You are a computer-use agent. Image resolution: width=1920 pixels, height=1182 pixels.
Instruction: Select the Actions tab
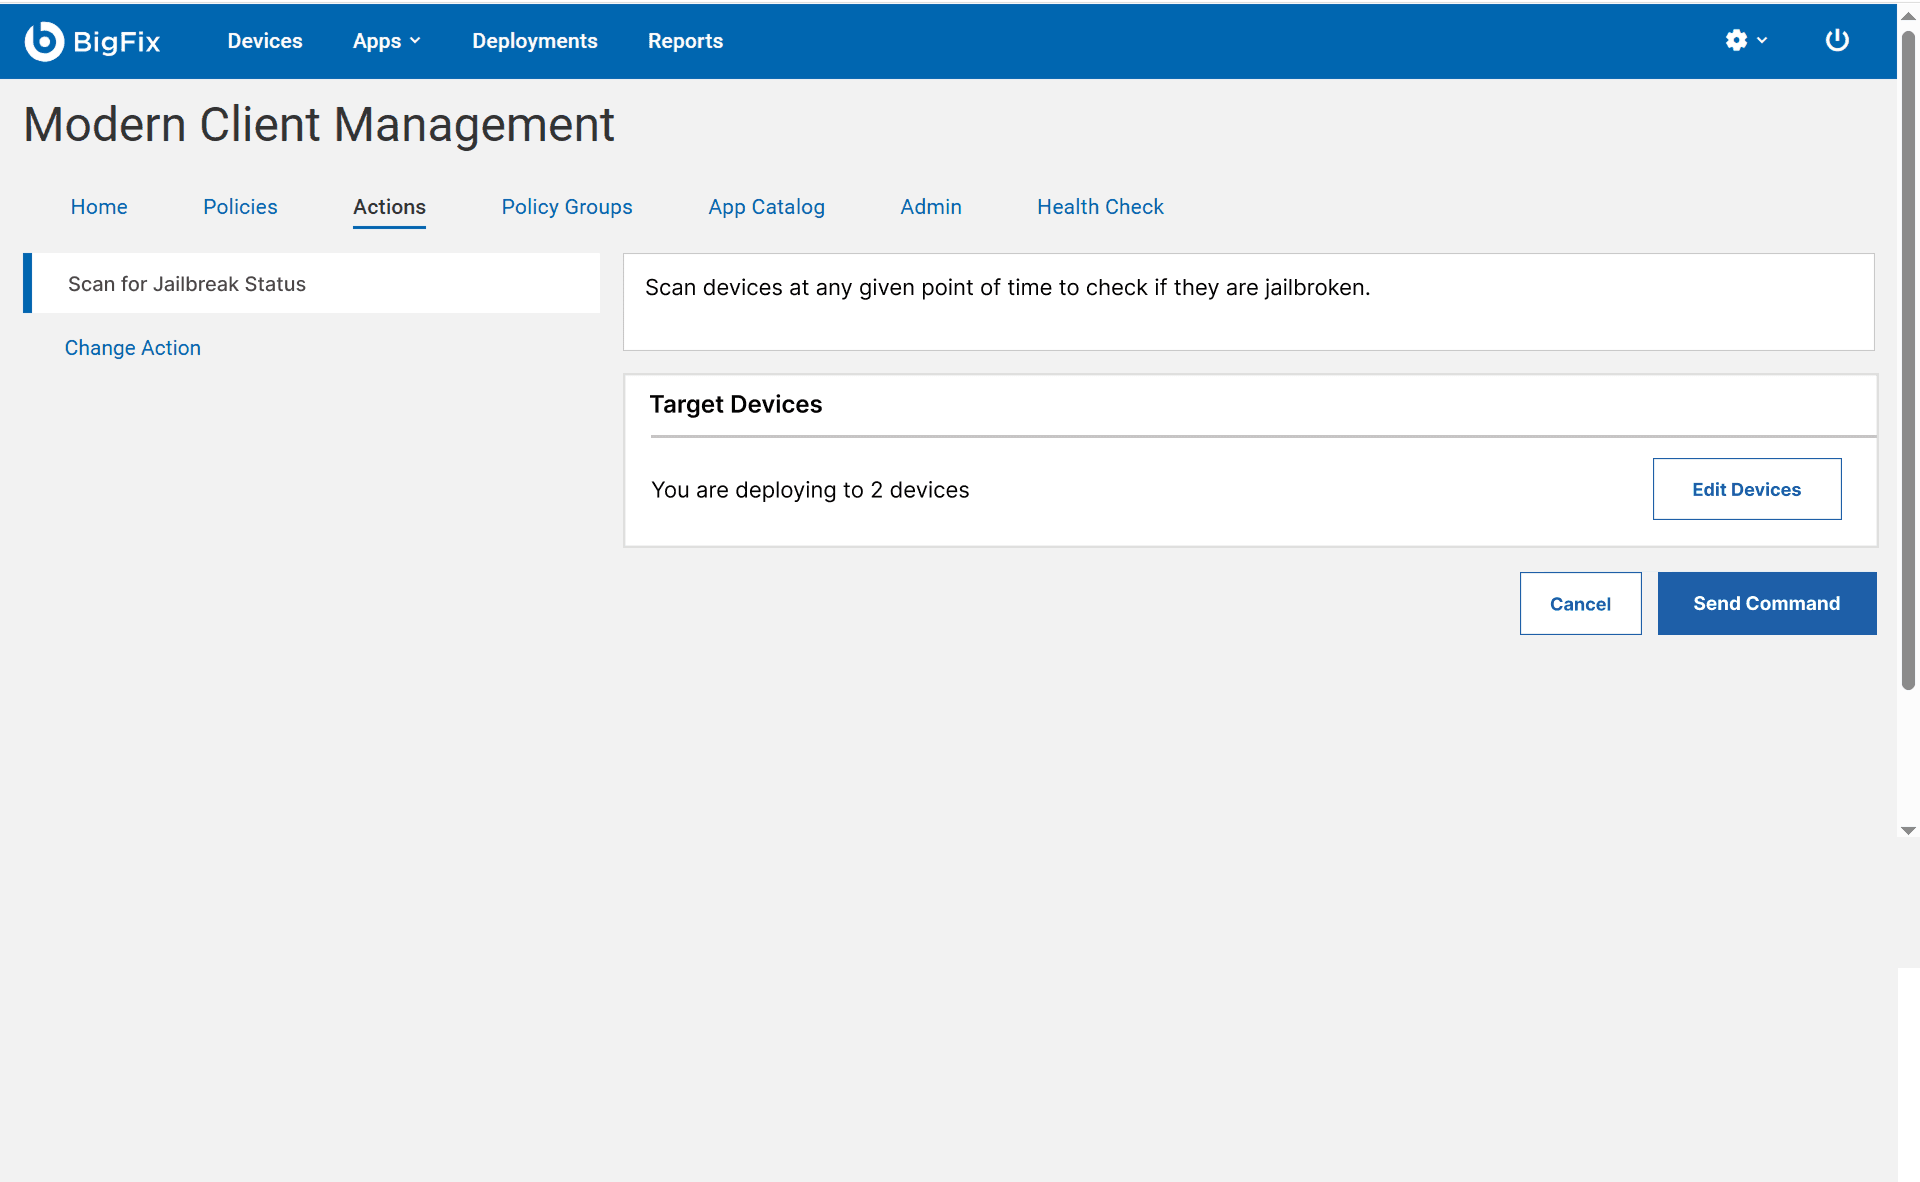point(389,207)
